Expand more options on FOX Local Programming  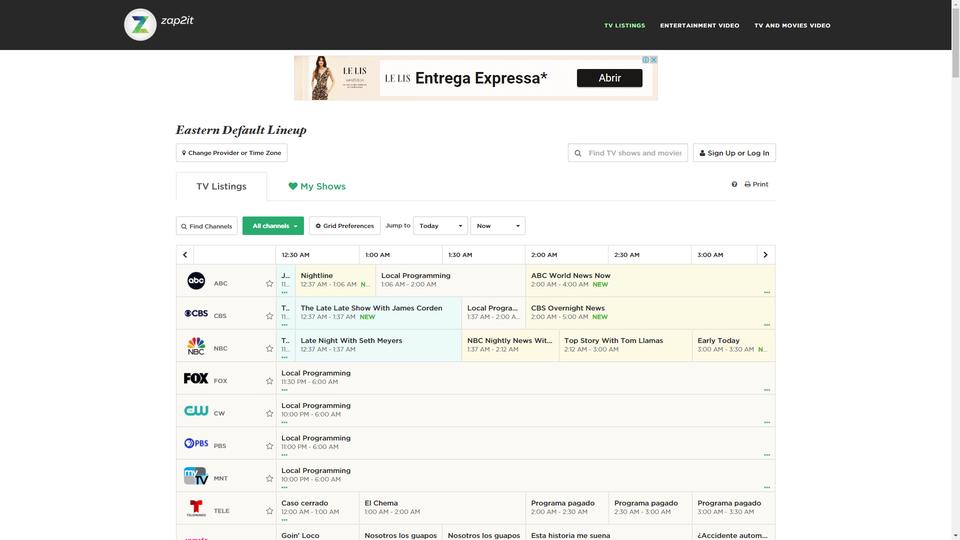pyautogui.click(x=767, y=390)
